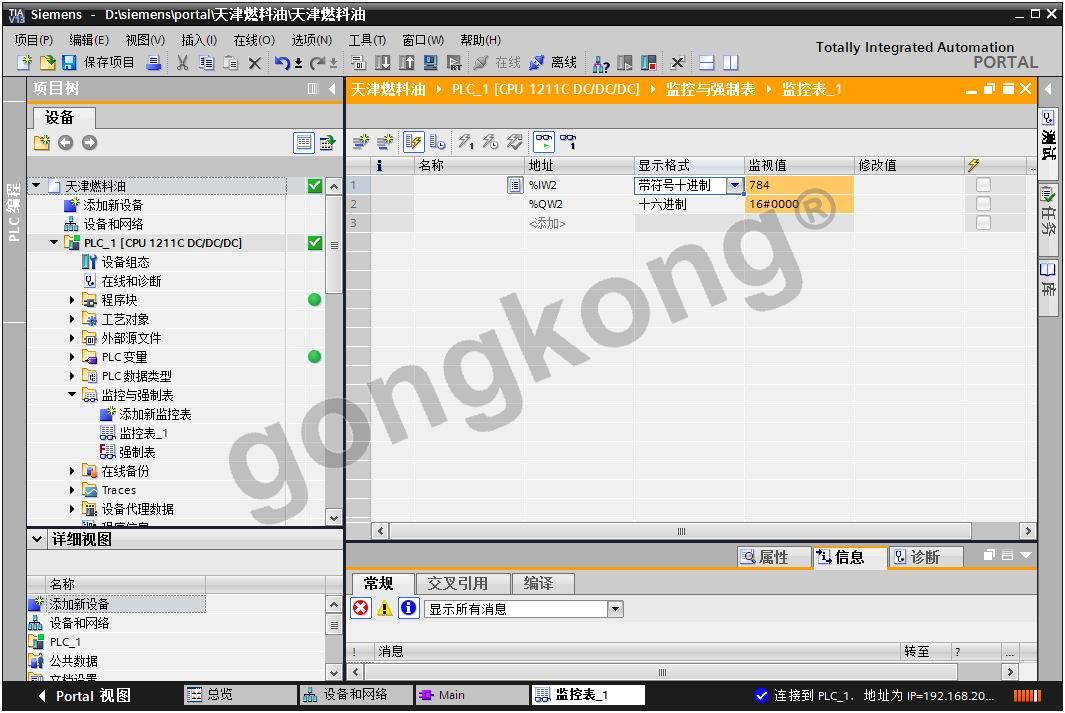Click the project tree down scroll arrow
The height and width of the screenshot is (713, 1065).
[333, 517]
